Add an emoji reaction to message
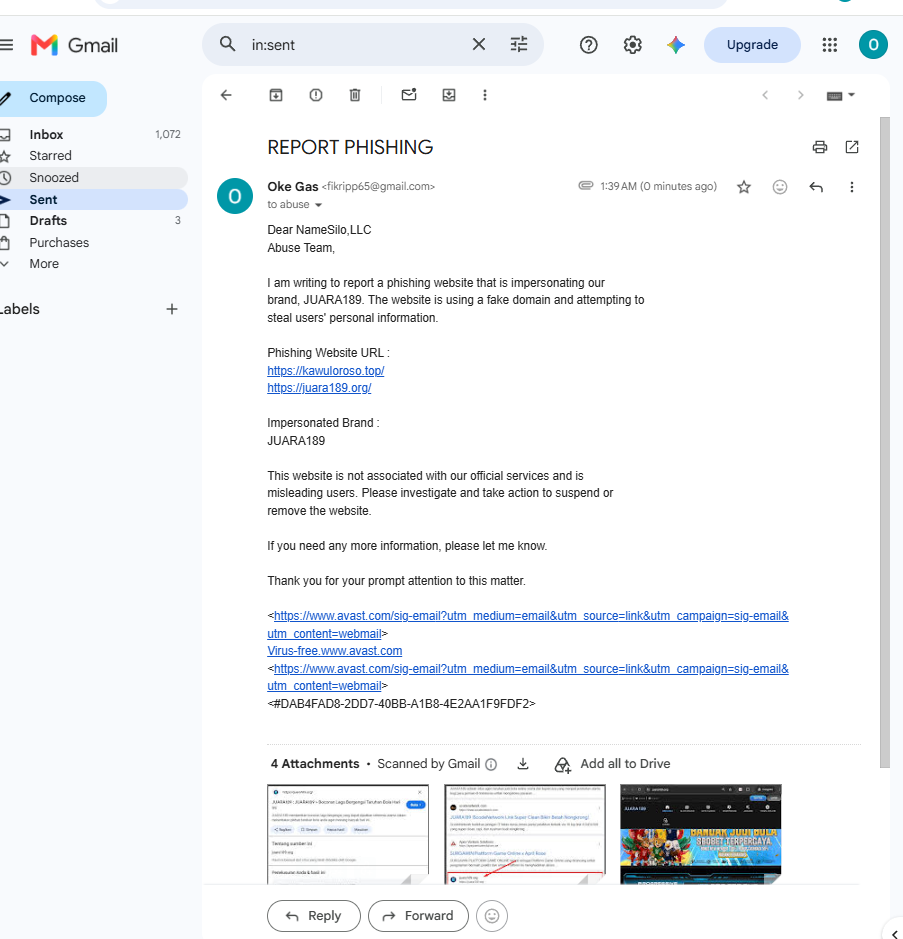Image resolution: width=903 pixels, height=939 pixels. click(780, 187)
